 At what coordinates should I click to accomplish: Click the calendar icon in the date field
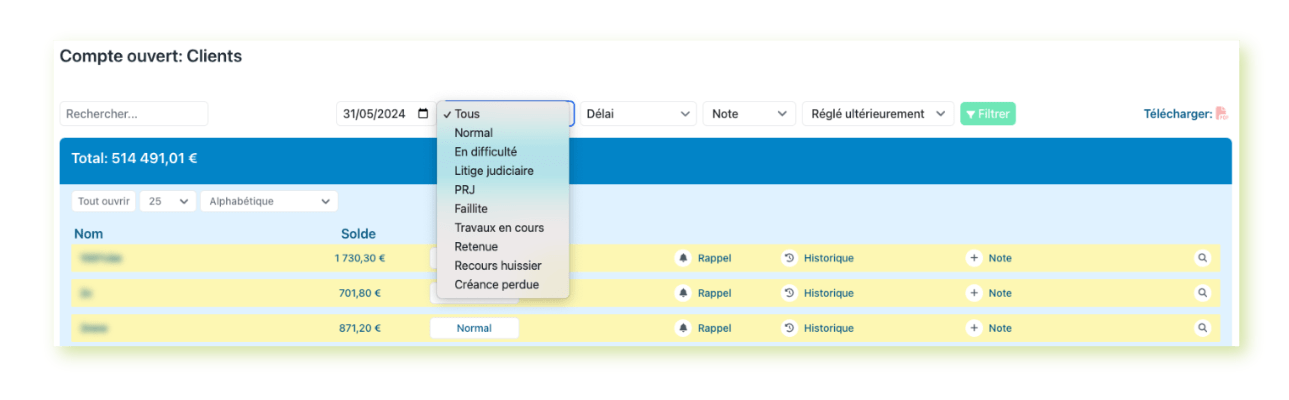423,114
